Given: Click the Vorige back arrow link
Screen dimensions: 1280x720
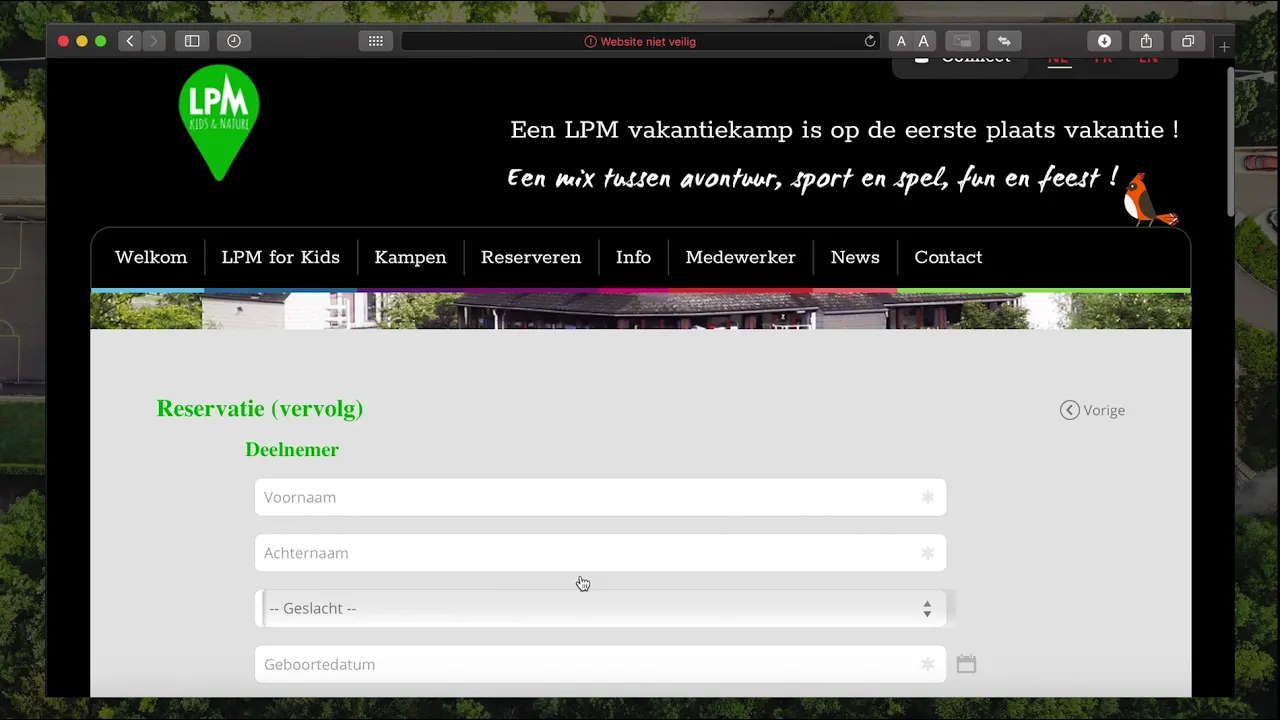Looking at the screenshot, I should click(1092, 410).
